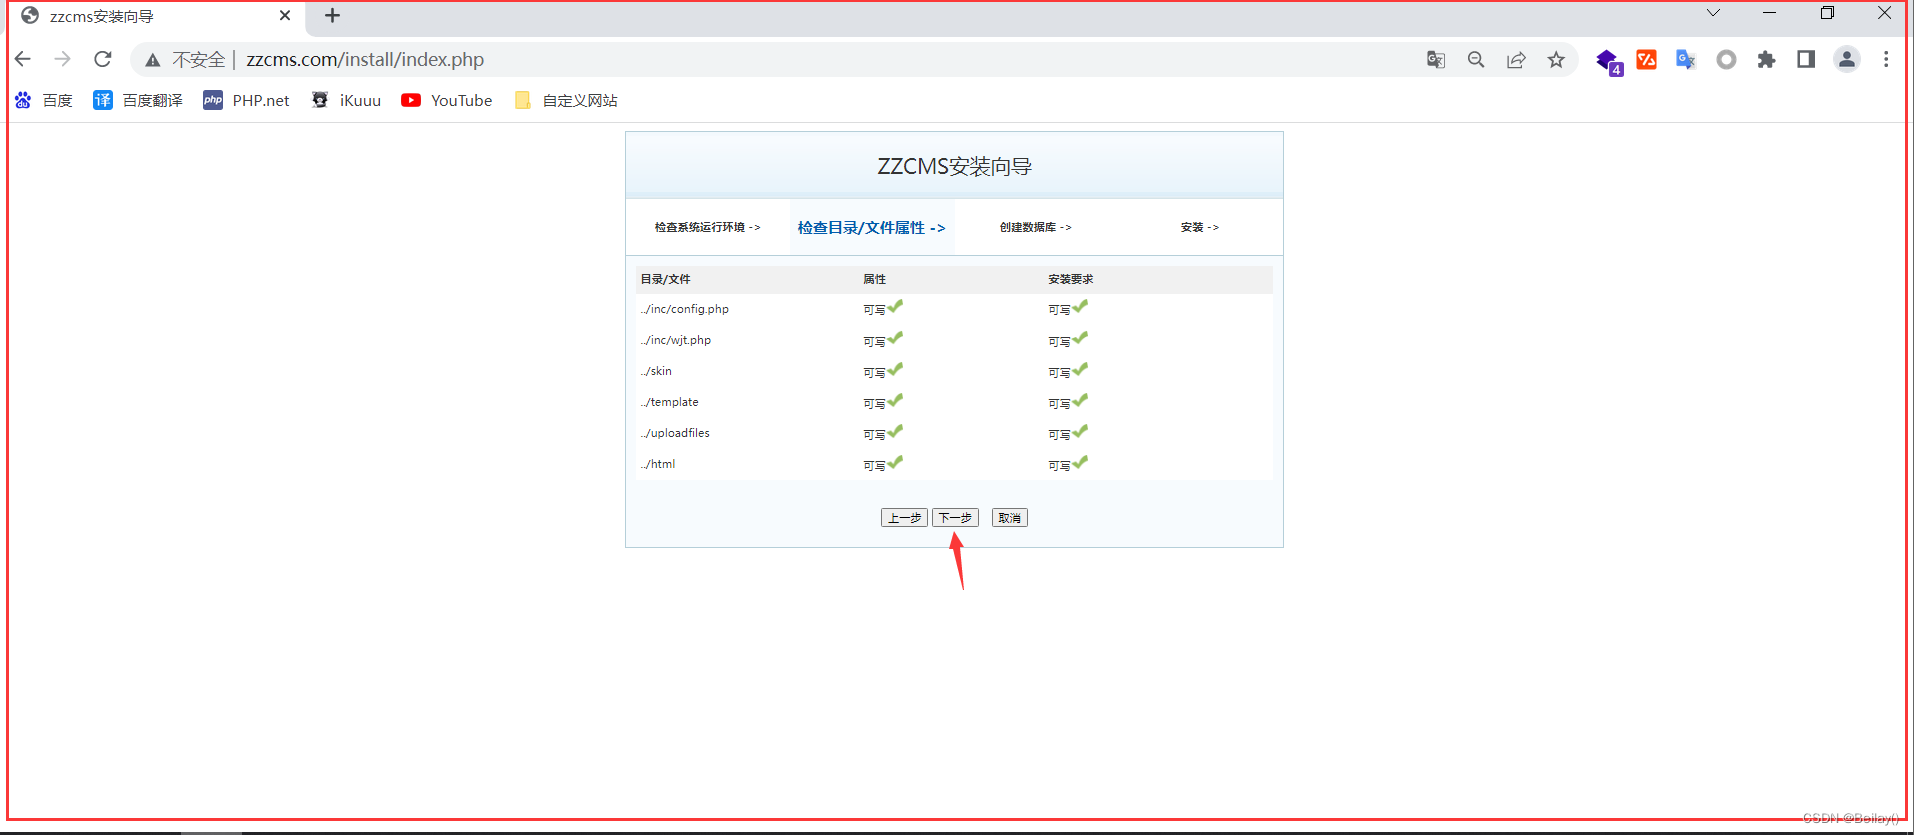The width and height of the screenshot is (1914, 835).
Task: Close the zzcms安装向导 tab
Action: (285, 16)
